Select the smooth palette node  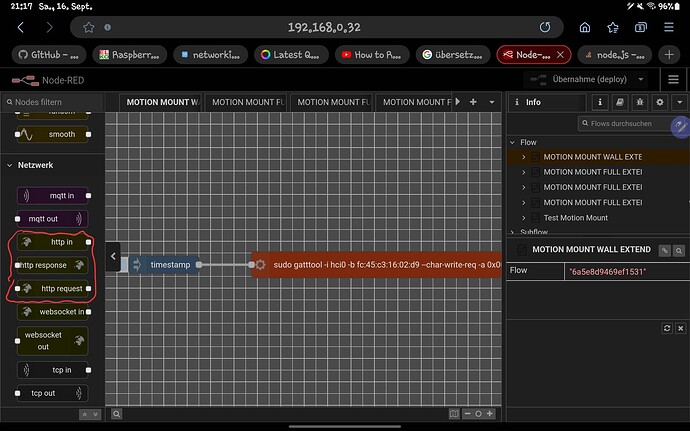(x=53, y=134)
